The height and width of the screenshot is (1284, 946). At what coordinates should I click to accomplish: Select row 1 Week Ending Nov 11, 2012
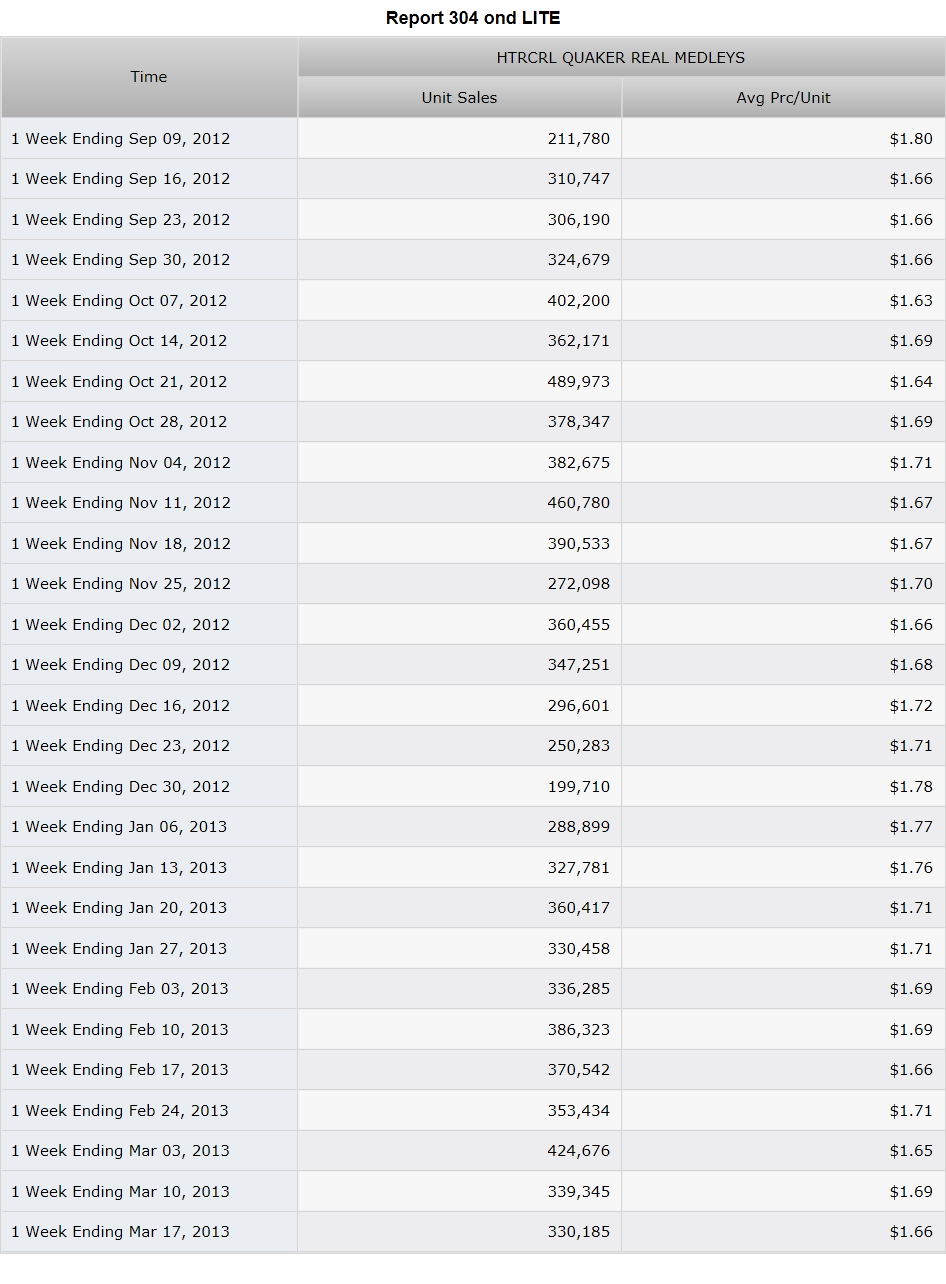coord(473,502)
